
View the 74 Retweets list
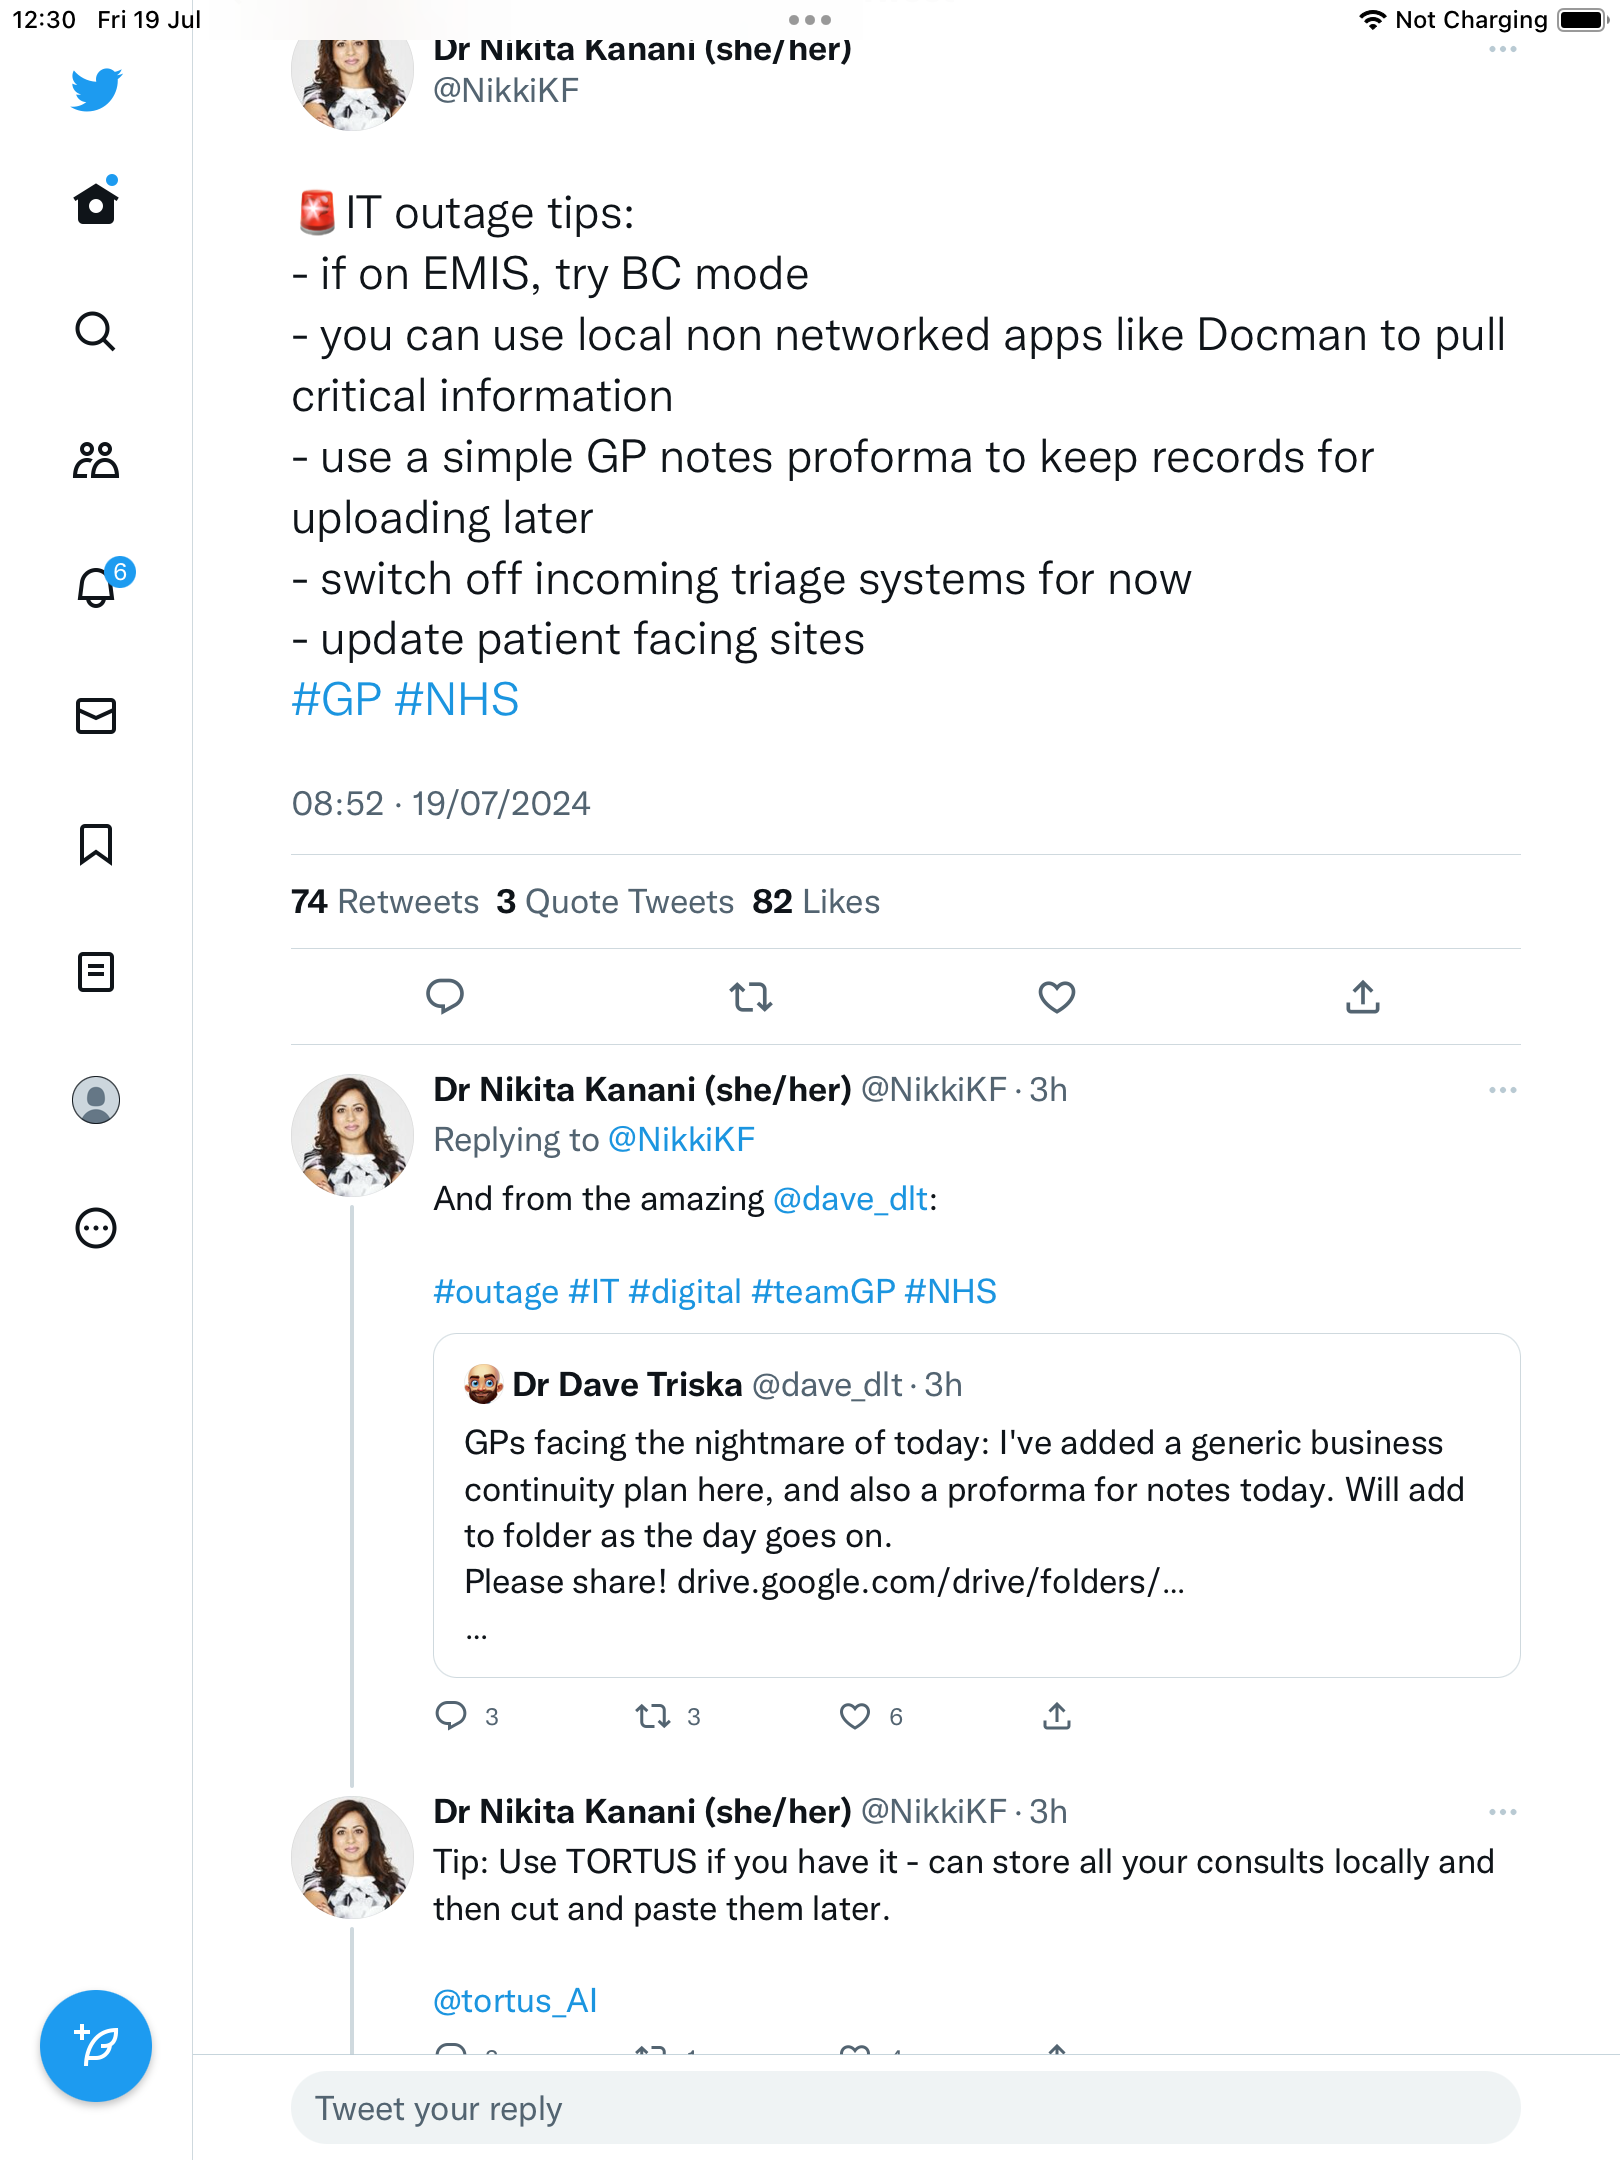(385, 902)
